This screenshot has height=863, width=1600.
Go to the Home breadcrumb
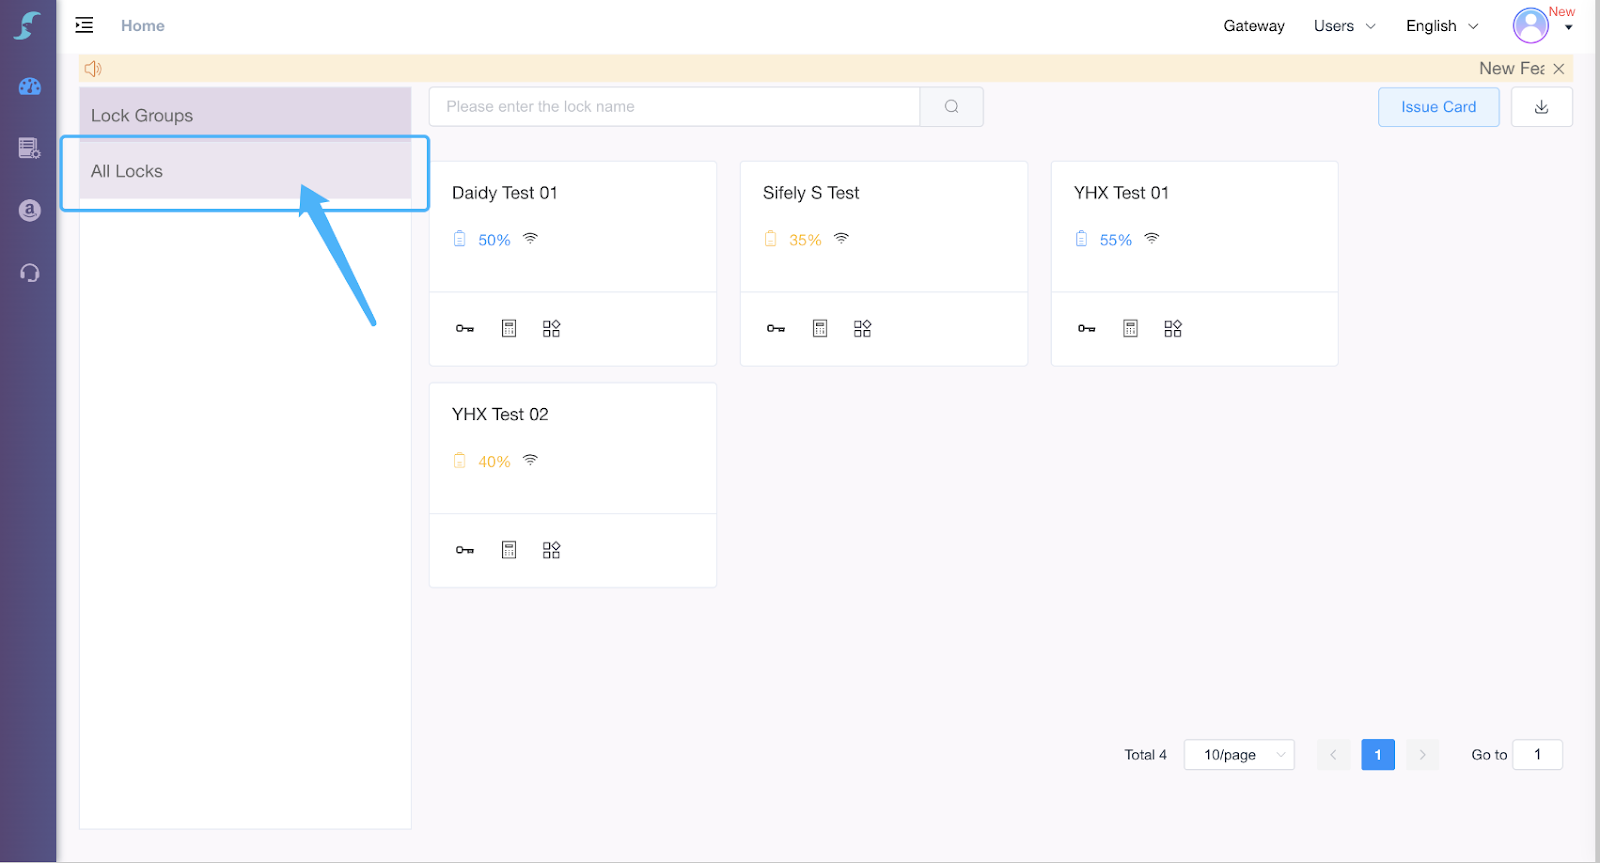click(143, 26)
